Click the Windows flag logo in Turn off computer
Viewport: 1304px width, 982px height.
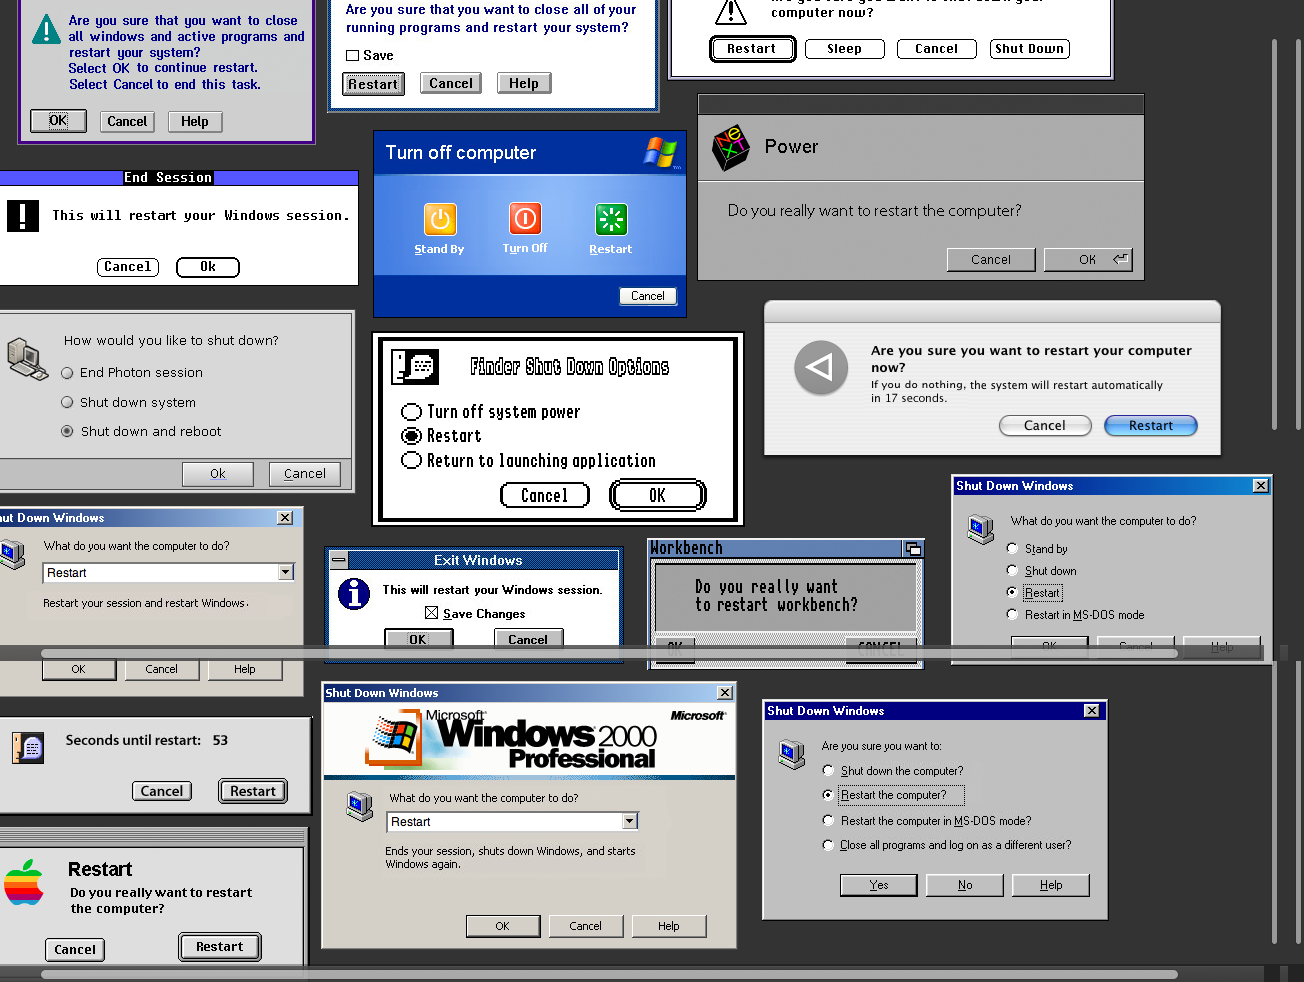point(661,152)
